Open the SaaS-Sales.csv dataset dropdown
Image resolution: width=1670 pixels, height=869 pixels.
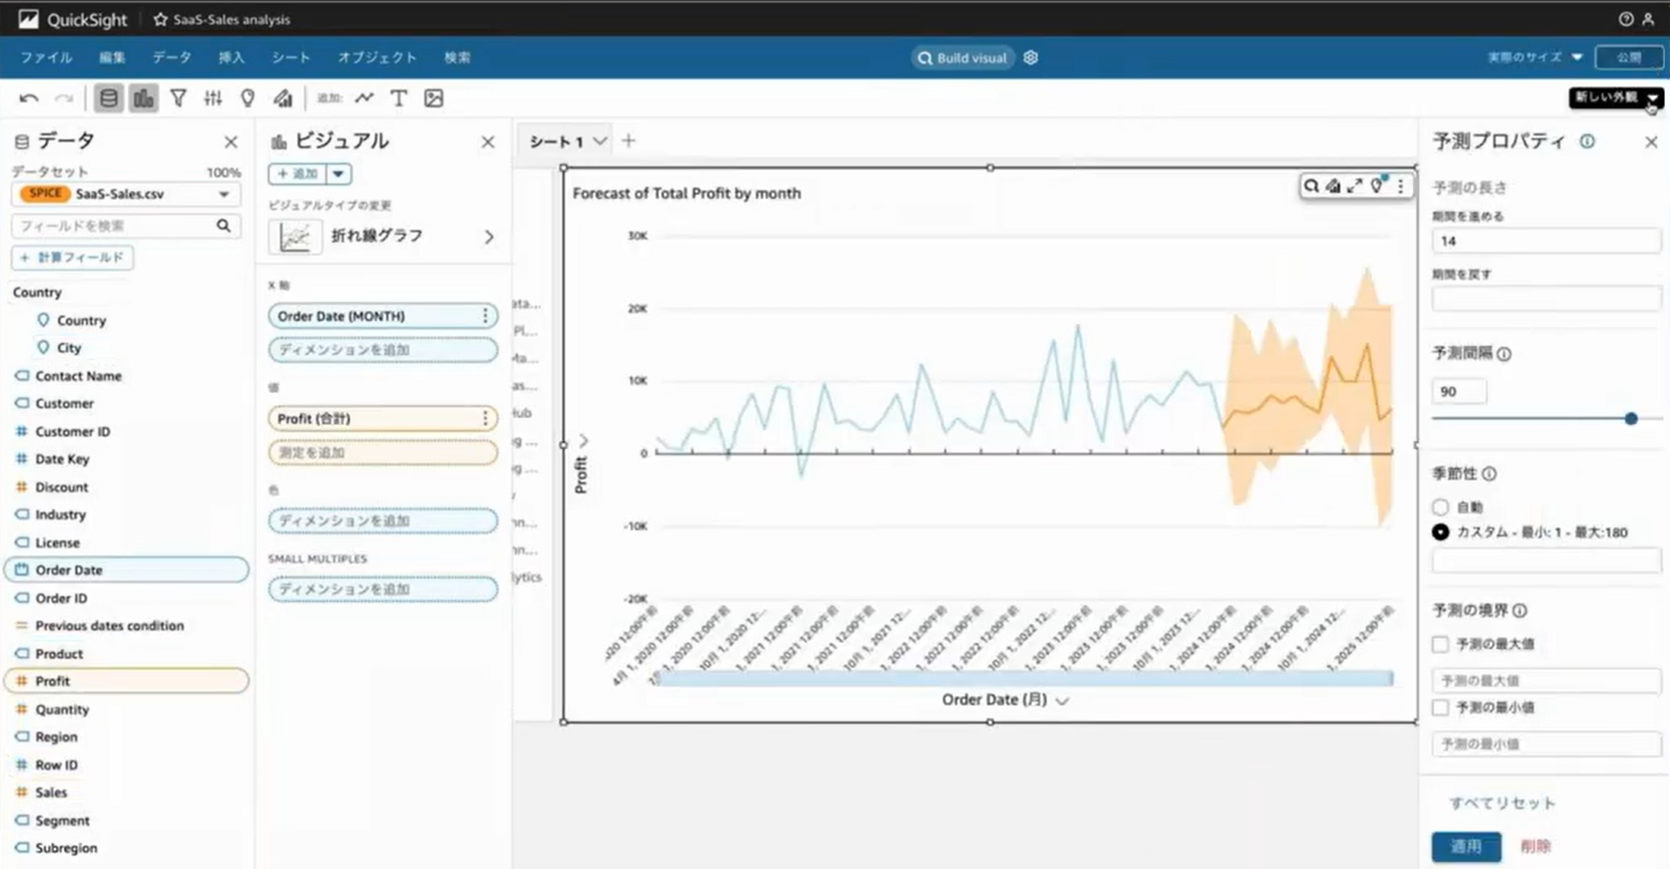point(126,194)
